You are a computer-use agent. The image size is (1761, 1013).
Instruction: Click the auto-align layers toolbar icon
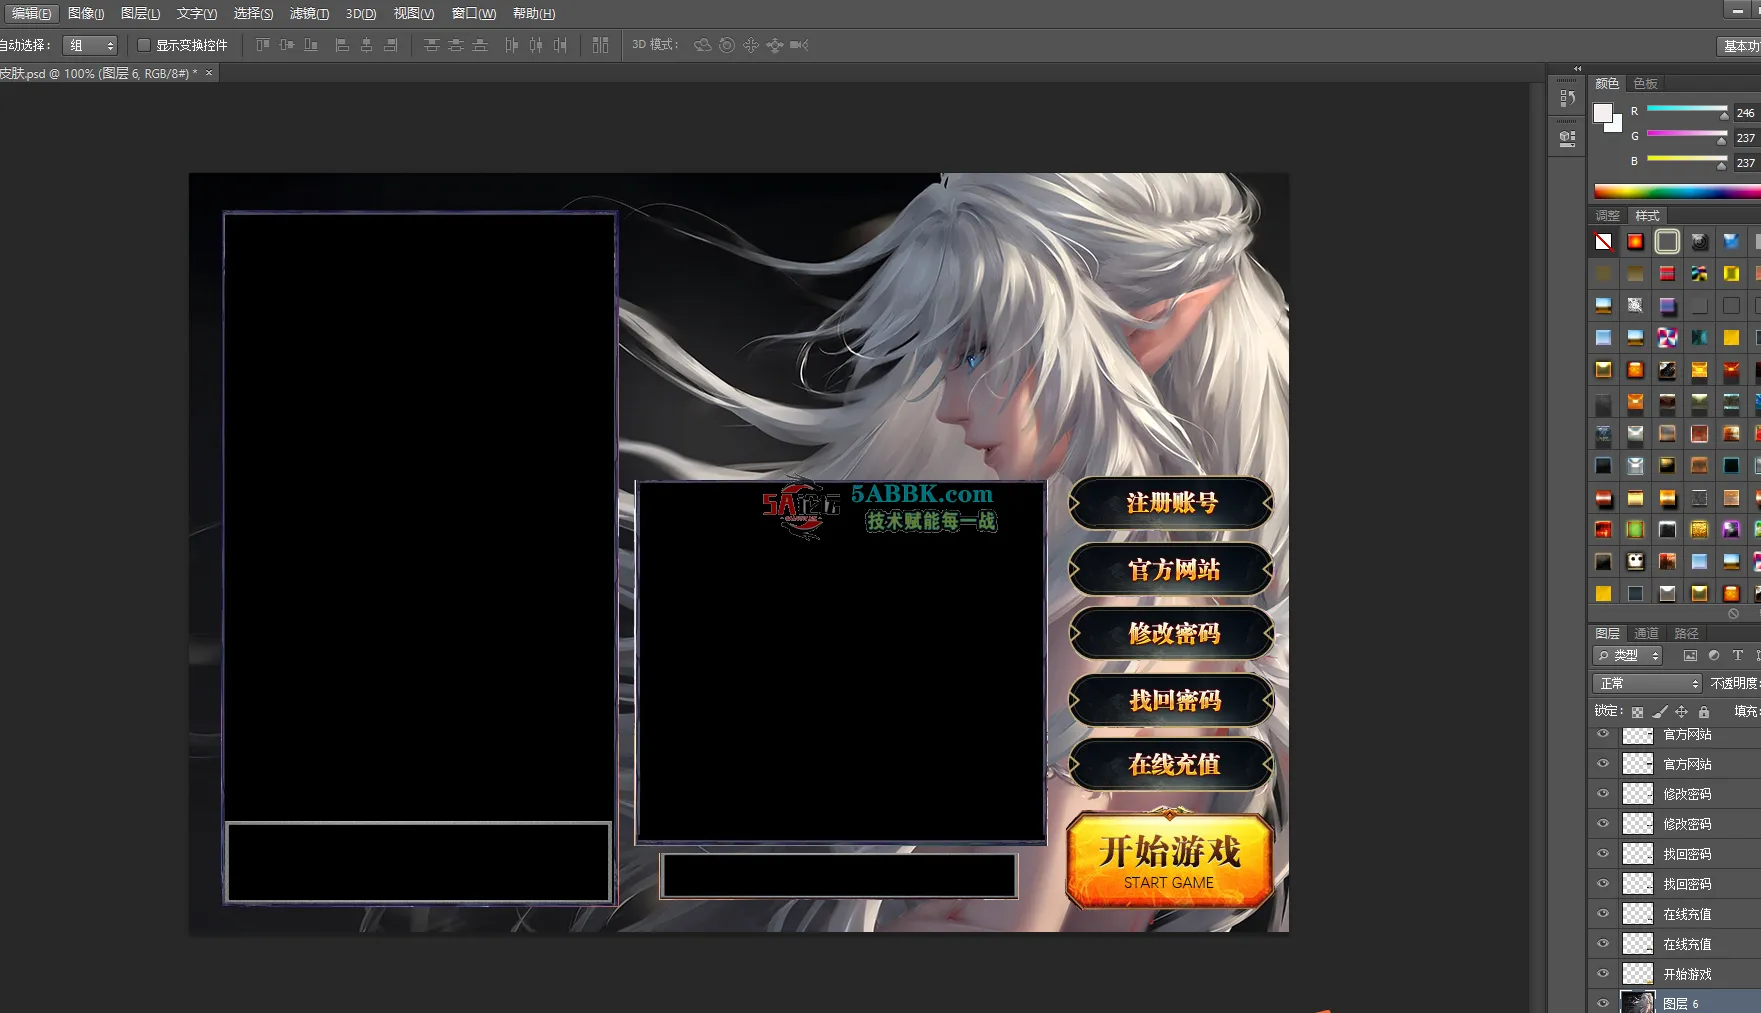click(x=600, y=45)
